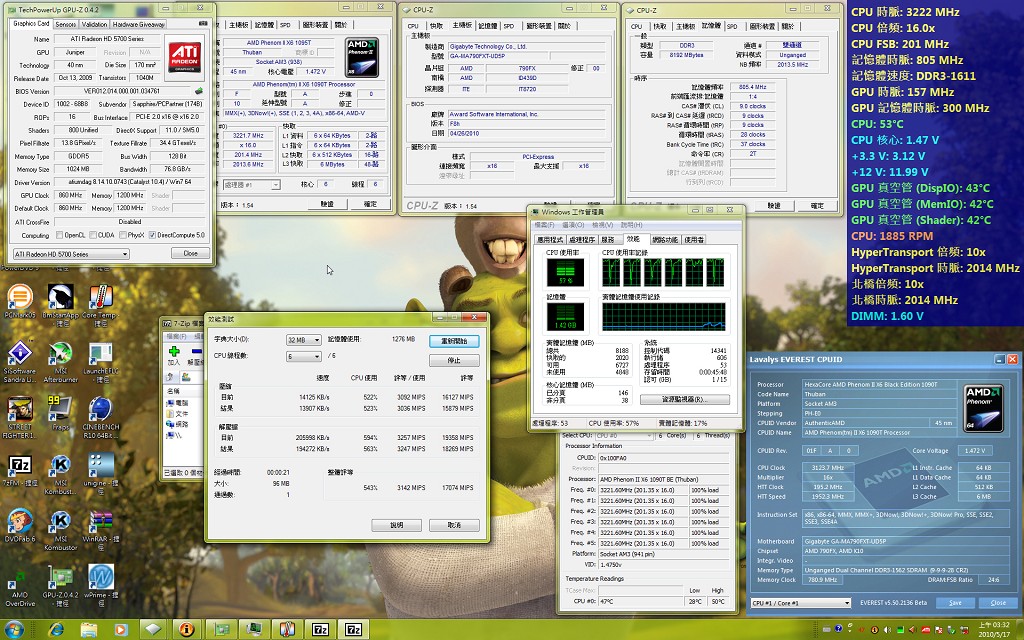
Task: Open the 32 MB dictionary size dropdown
Action: (304, 340)
